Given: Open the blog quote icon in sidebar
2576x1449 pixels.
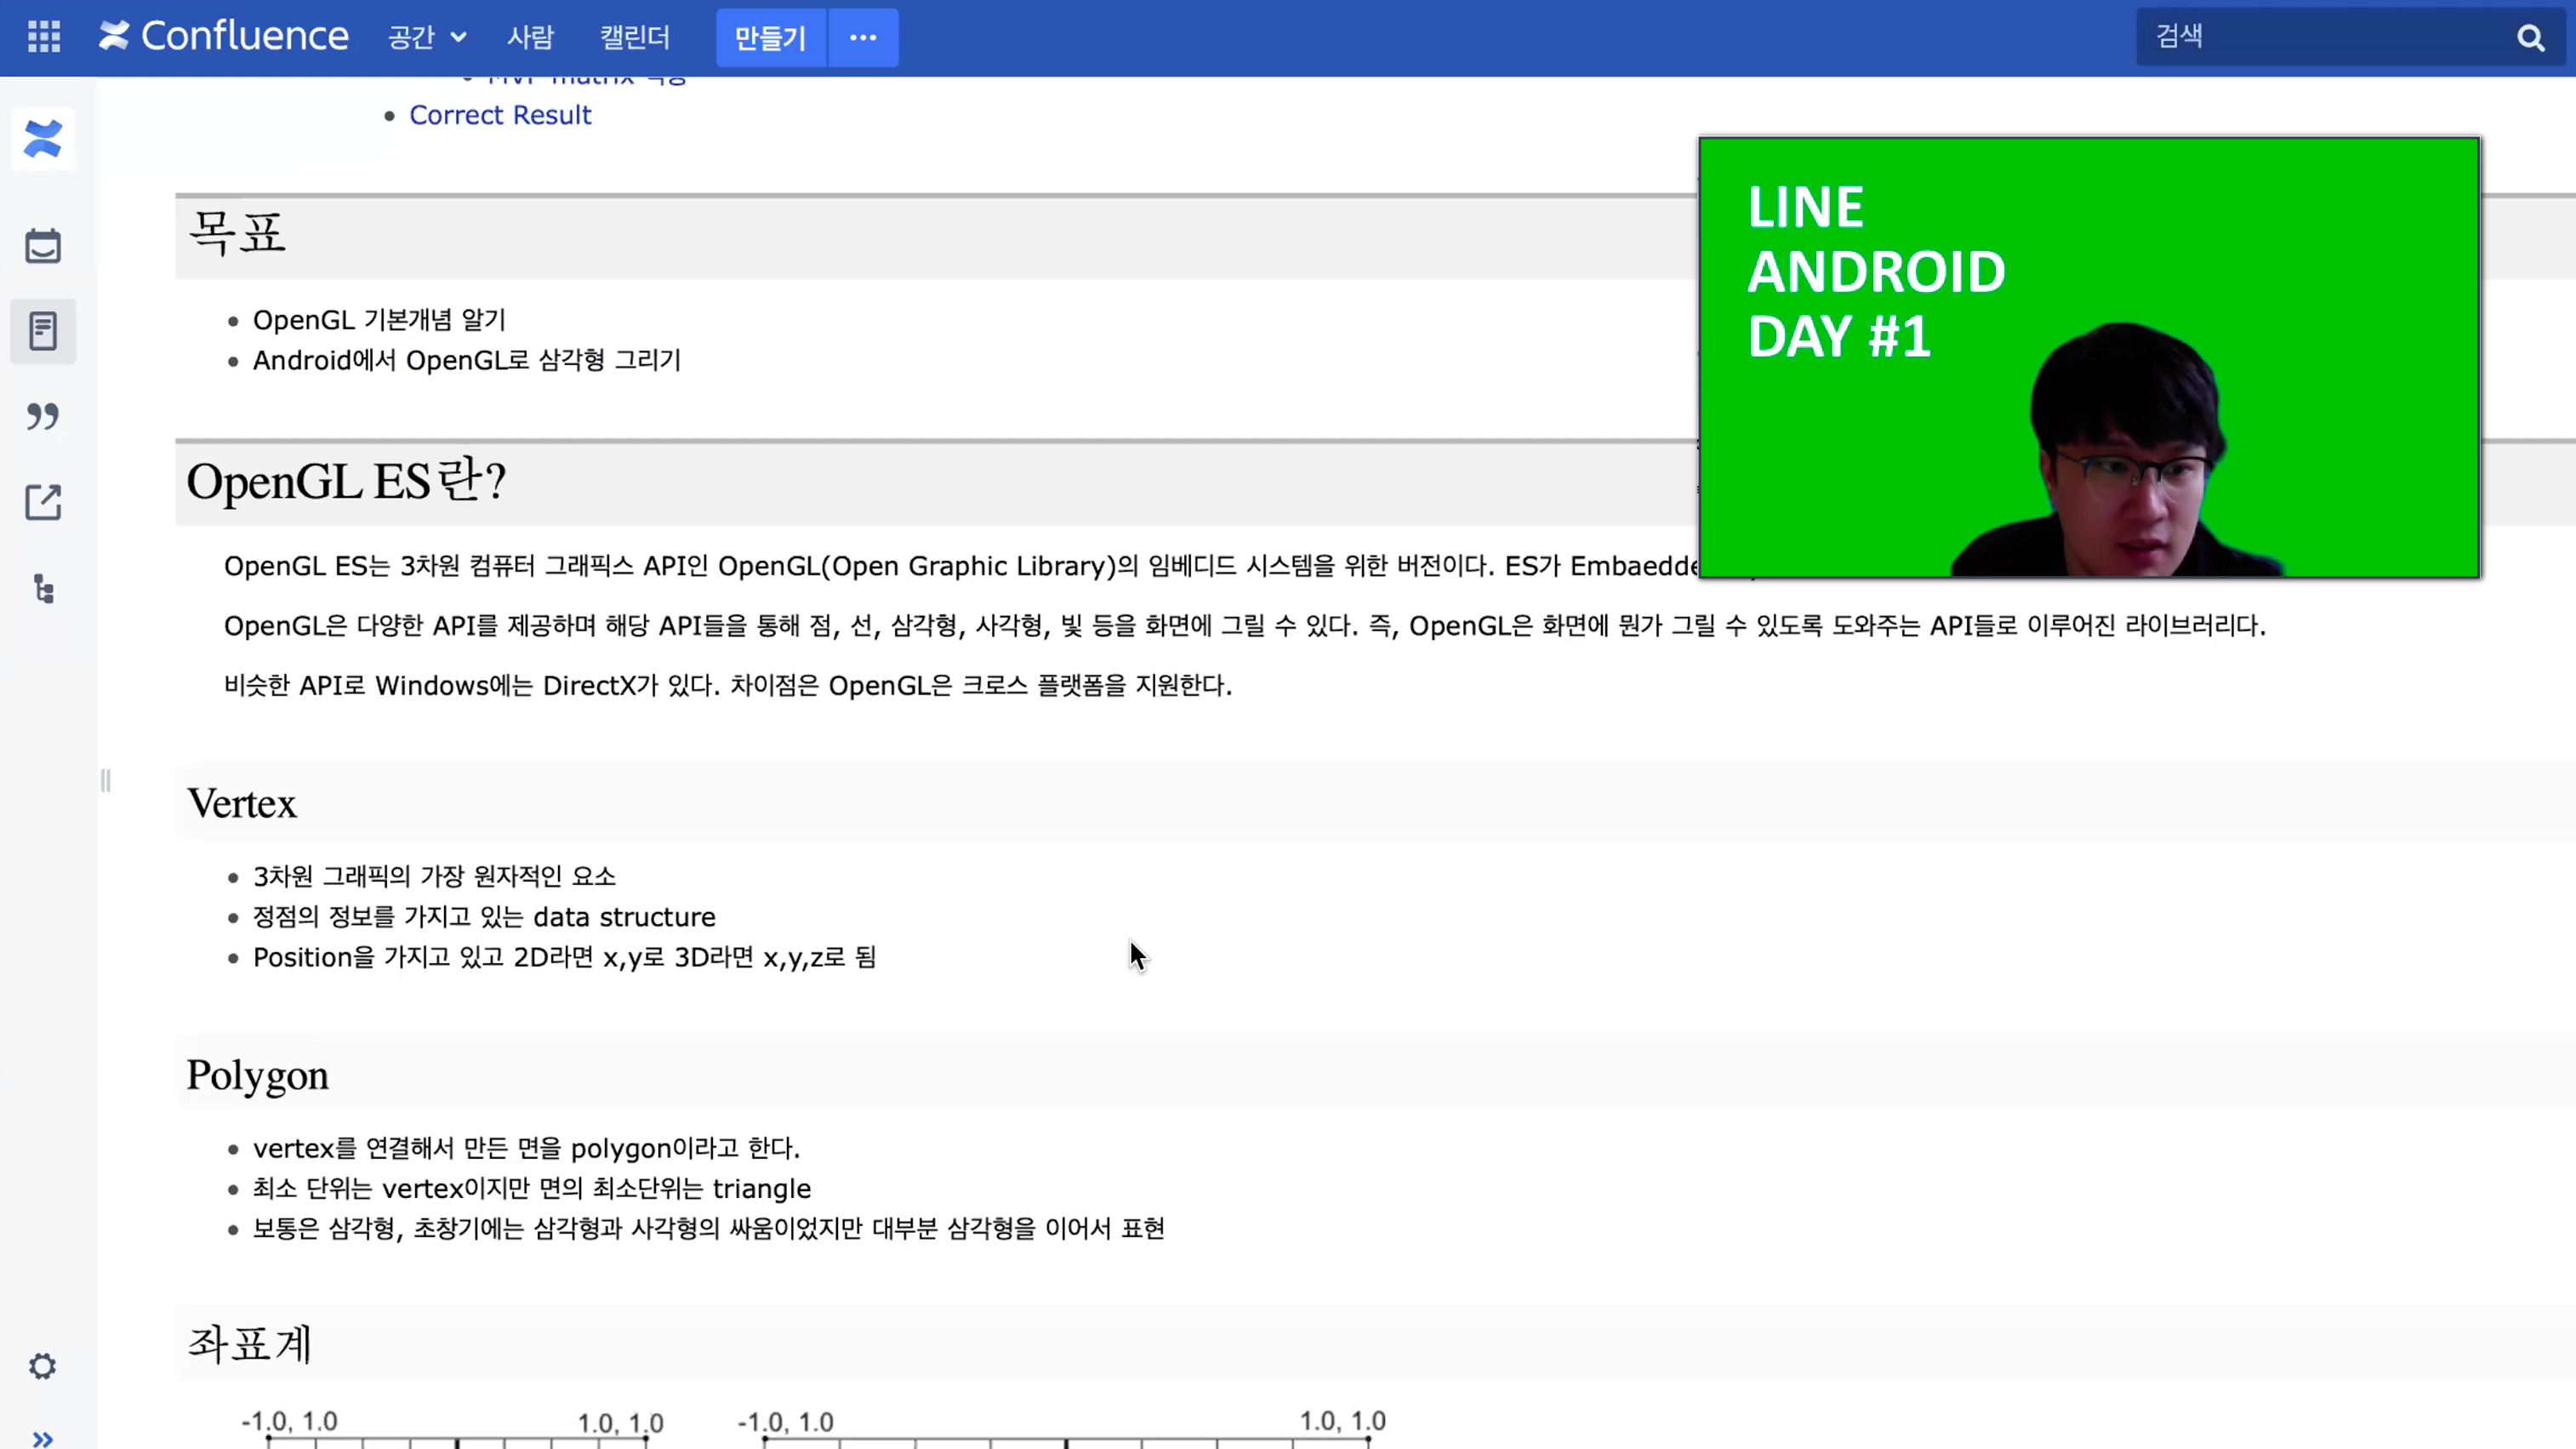Looking at the screenshot, I should pos(43,416).
